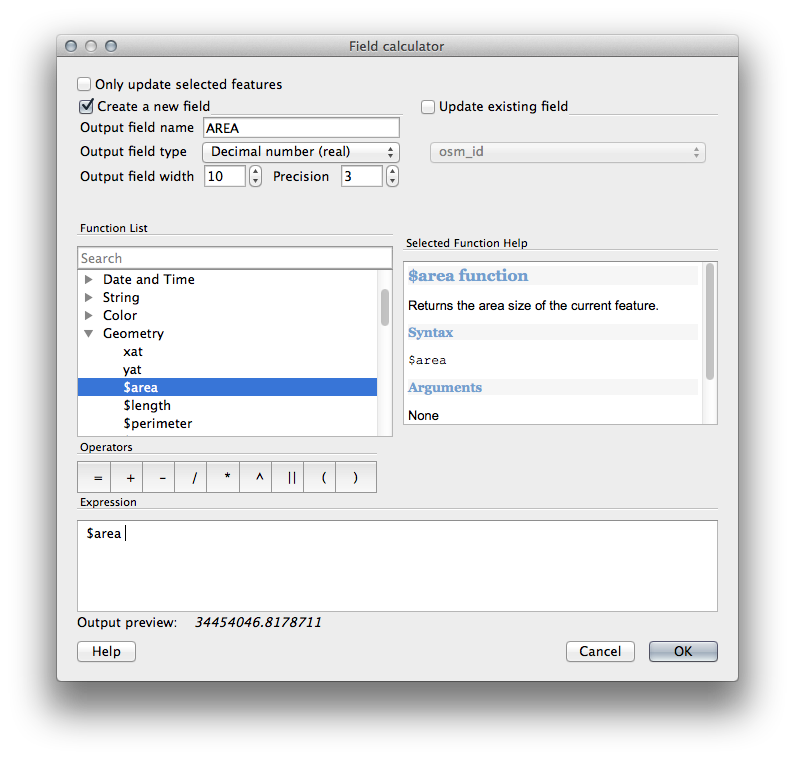Click the minus operator button
This screenshot has height=760, width=795.
point(162,478)
